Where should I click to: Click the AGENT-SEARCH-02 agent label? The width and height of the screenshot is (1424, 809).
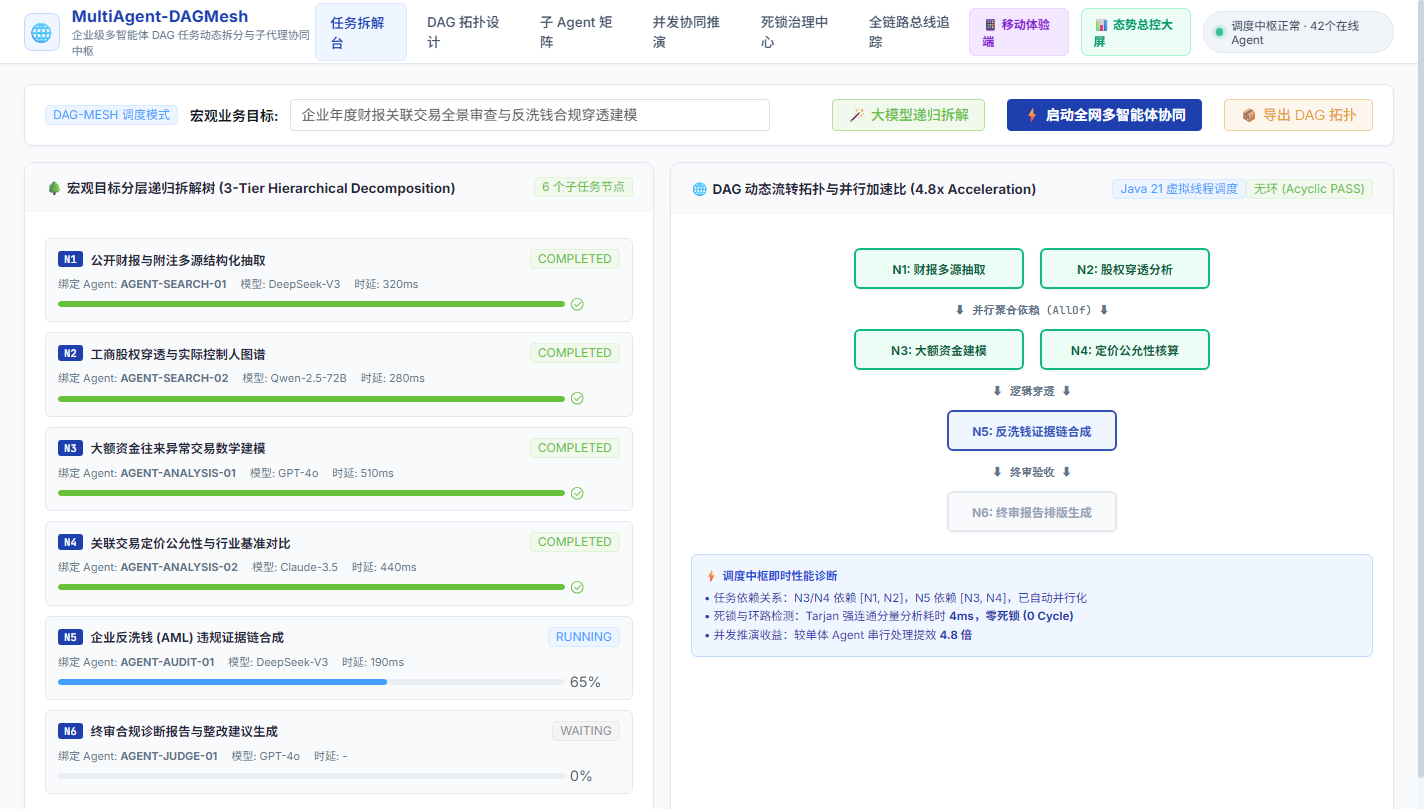click(x=174, y=378)
